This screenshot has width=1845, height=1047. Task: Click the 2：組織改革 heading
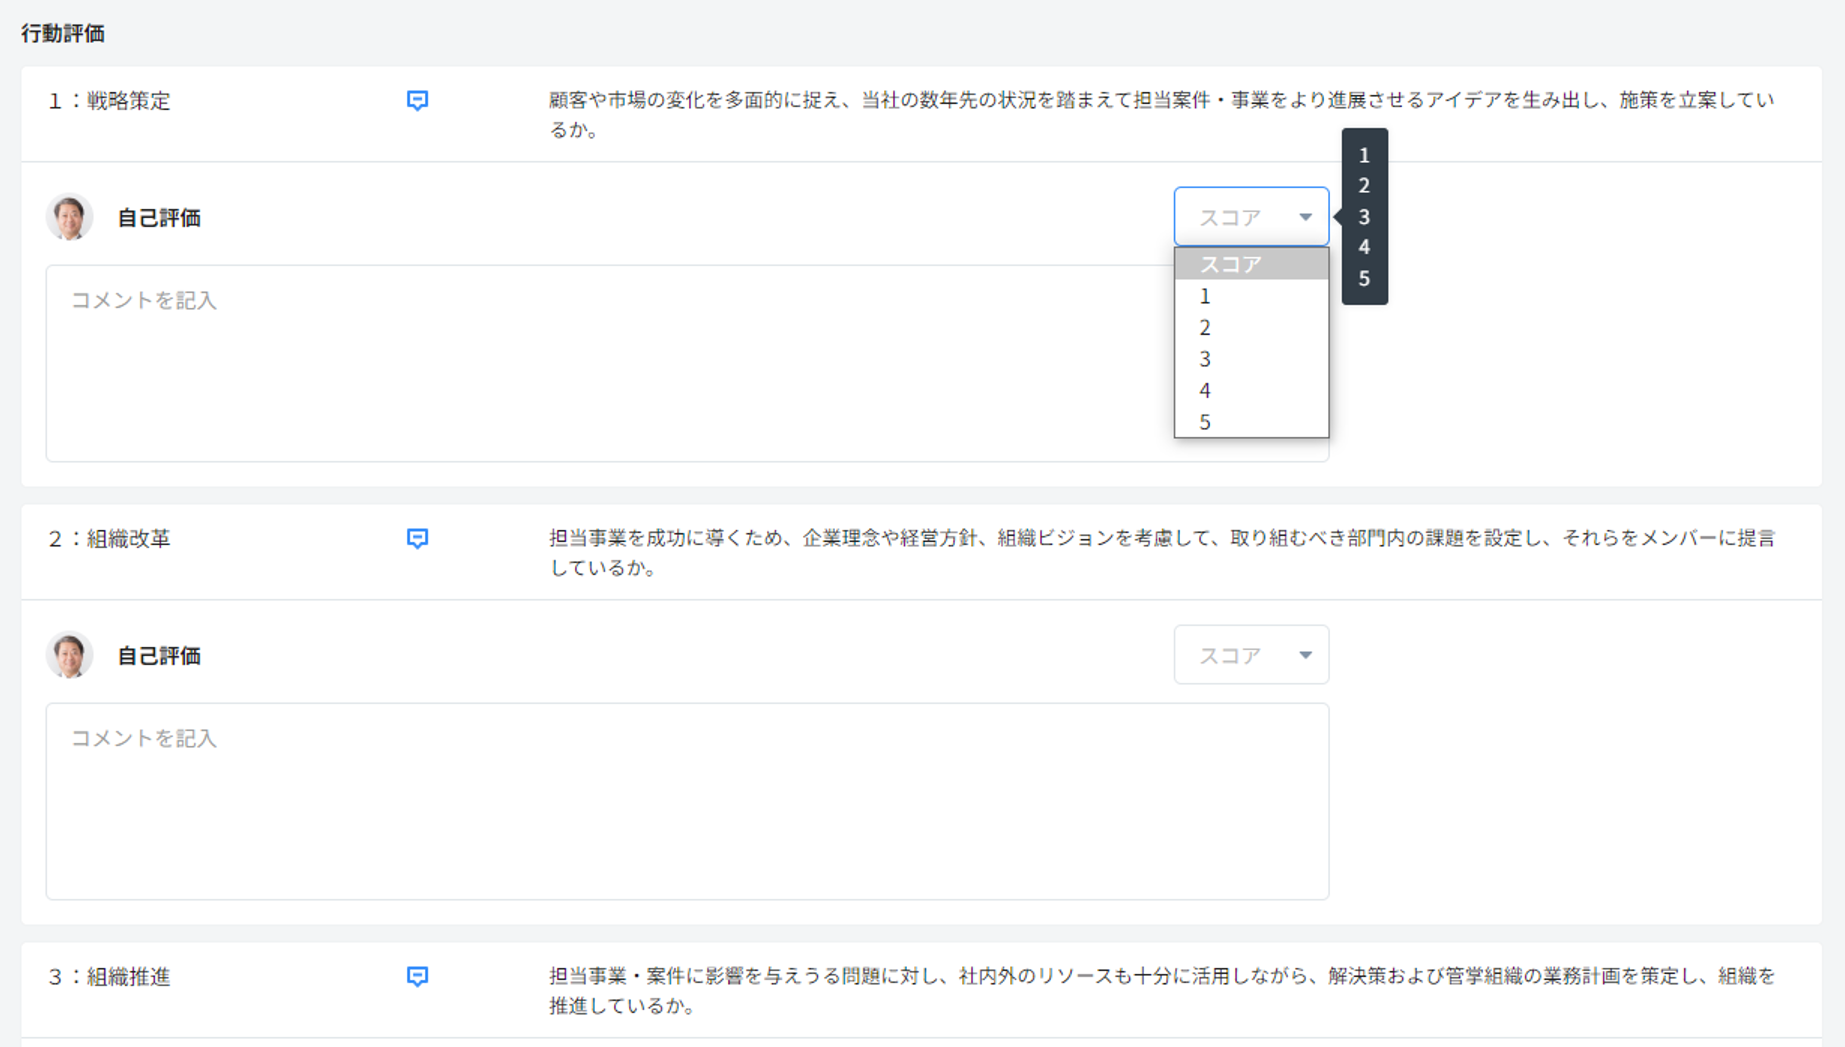[110, 539]
